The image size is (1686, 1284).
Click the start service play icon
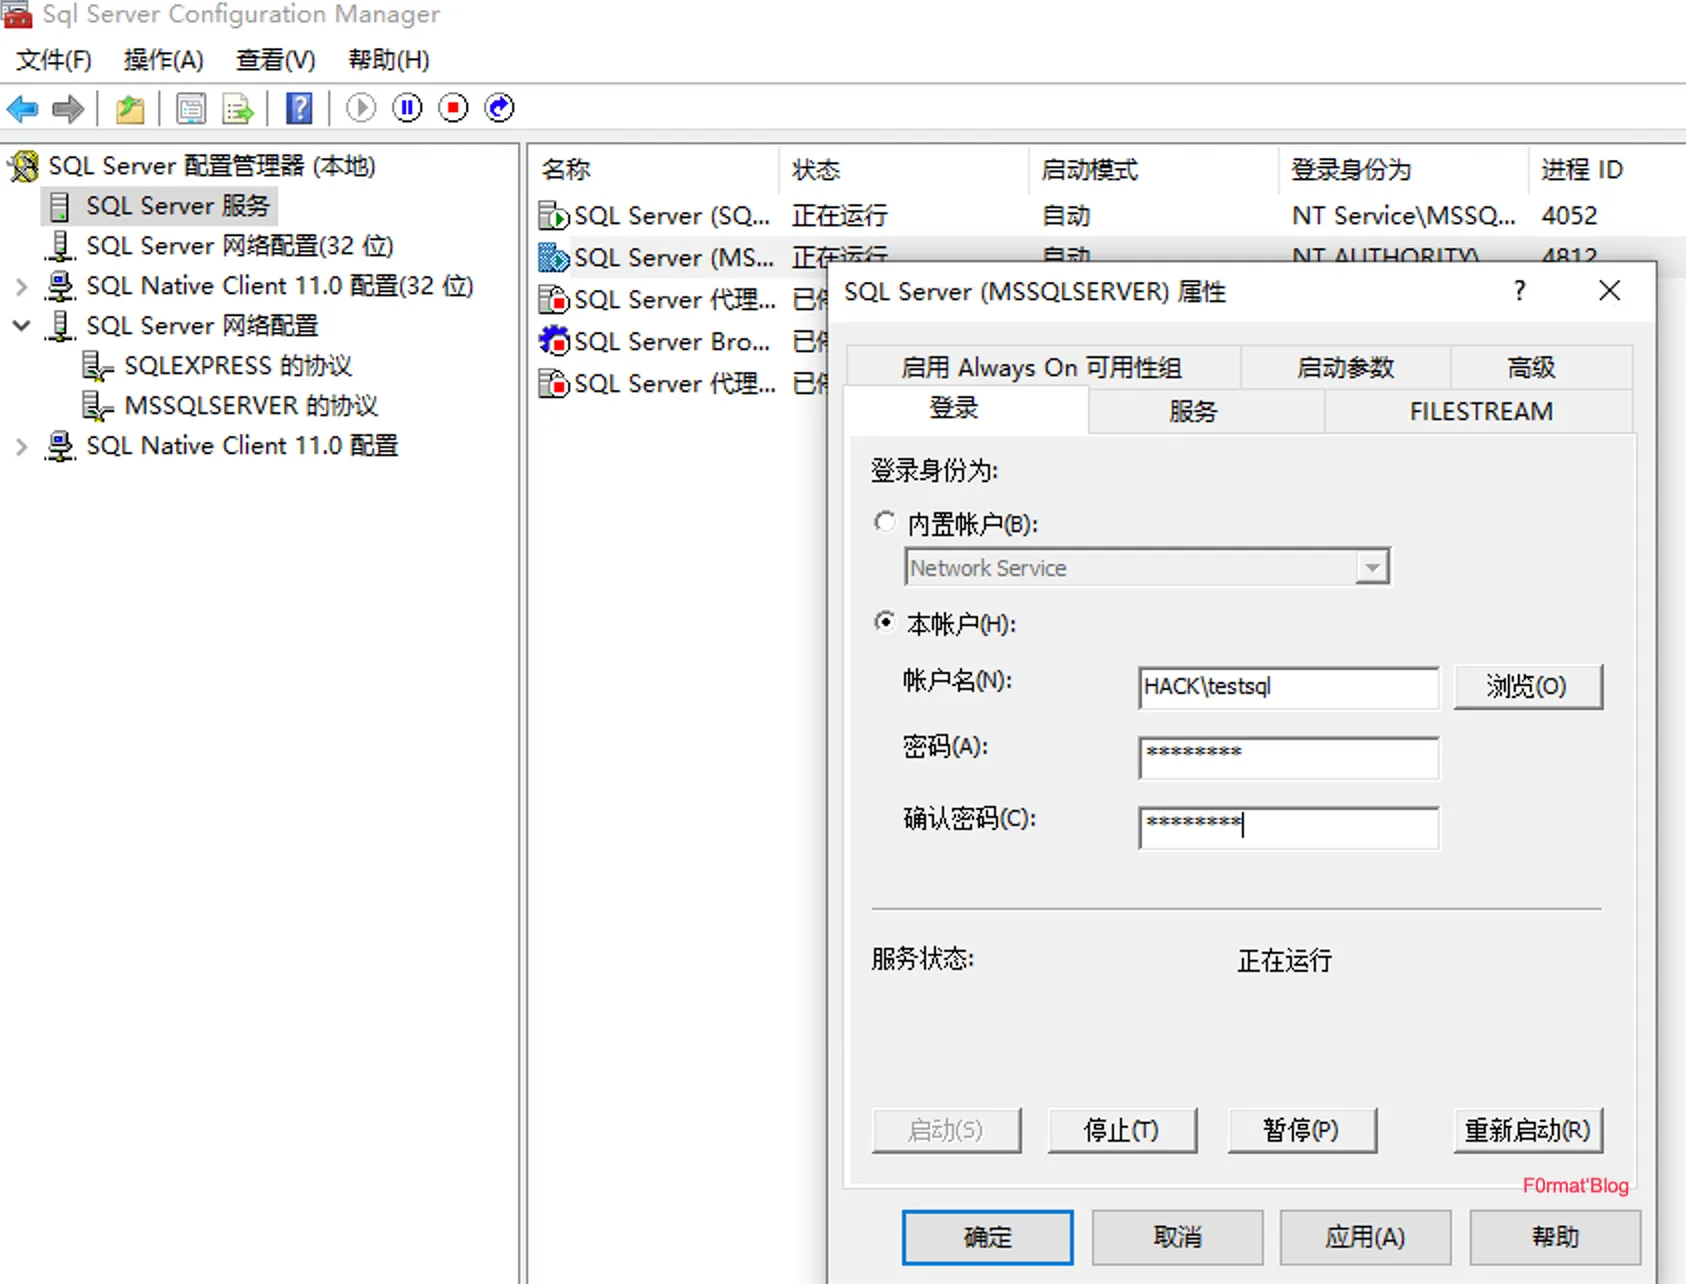tap(361, 108)
